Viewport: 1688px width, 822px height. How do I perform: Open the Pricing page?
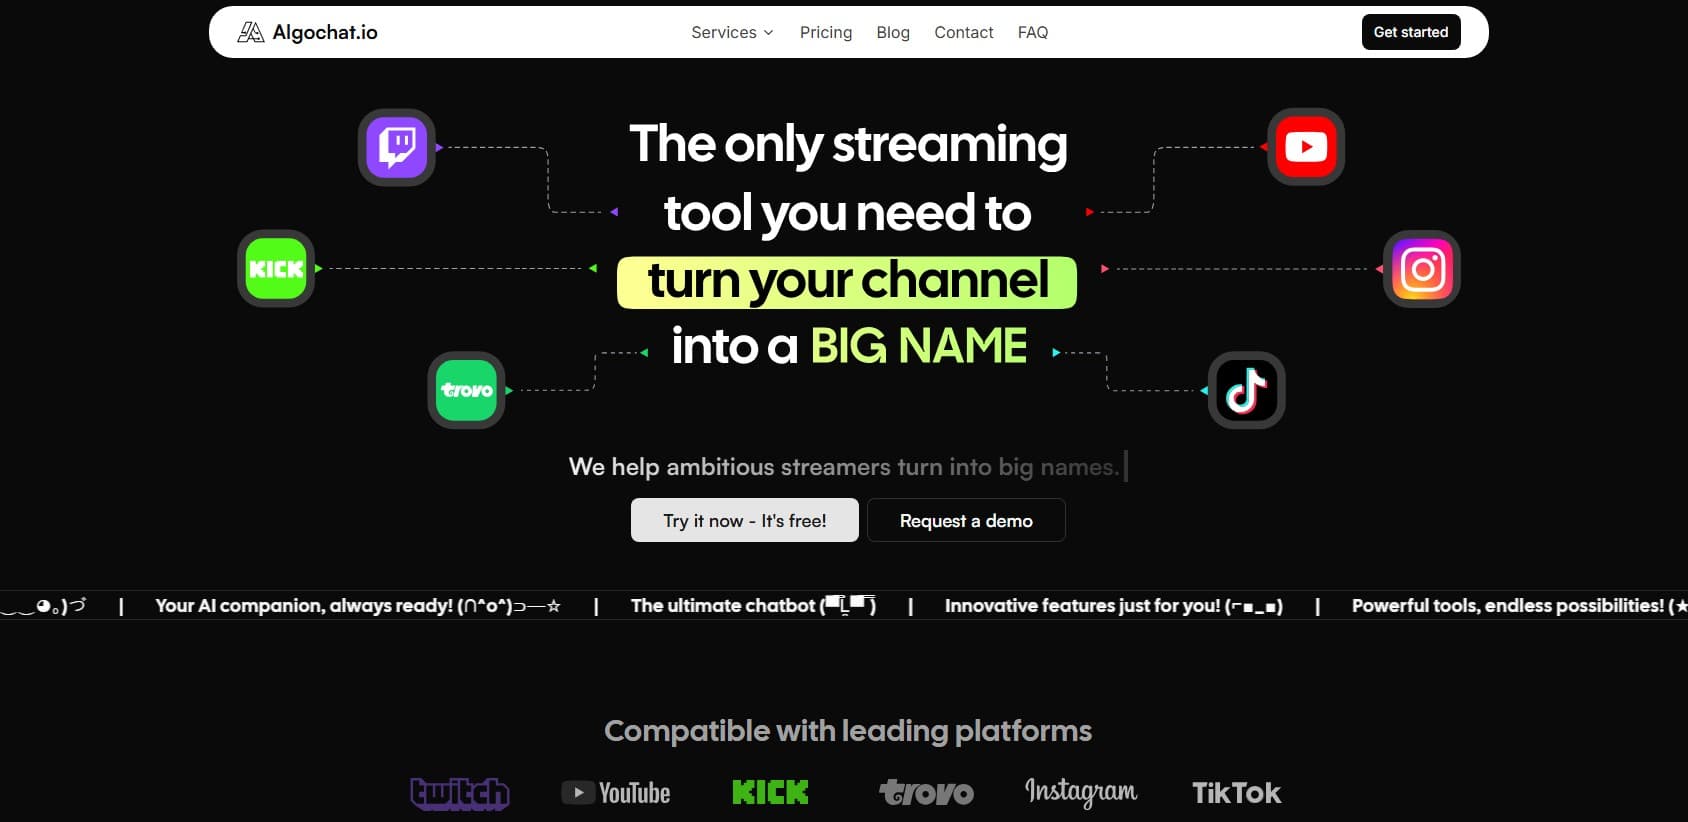point(826,32)
